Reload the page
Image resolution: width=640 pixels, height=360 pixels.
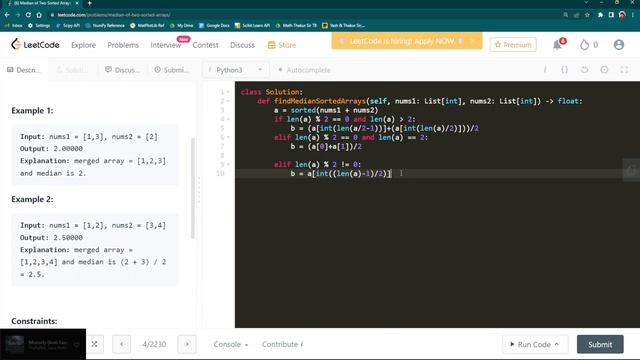(28, 15)
